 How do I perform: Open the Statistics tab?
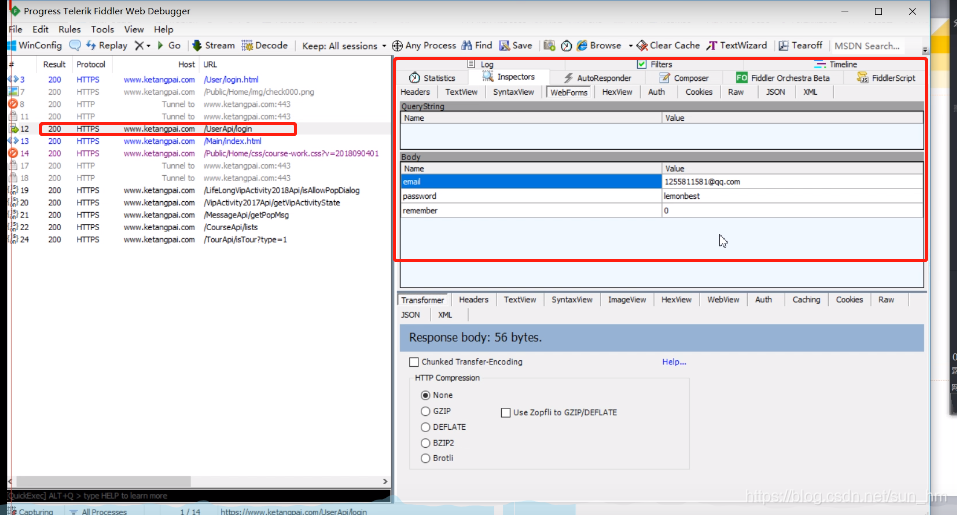coord(432,78)
